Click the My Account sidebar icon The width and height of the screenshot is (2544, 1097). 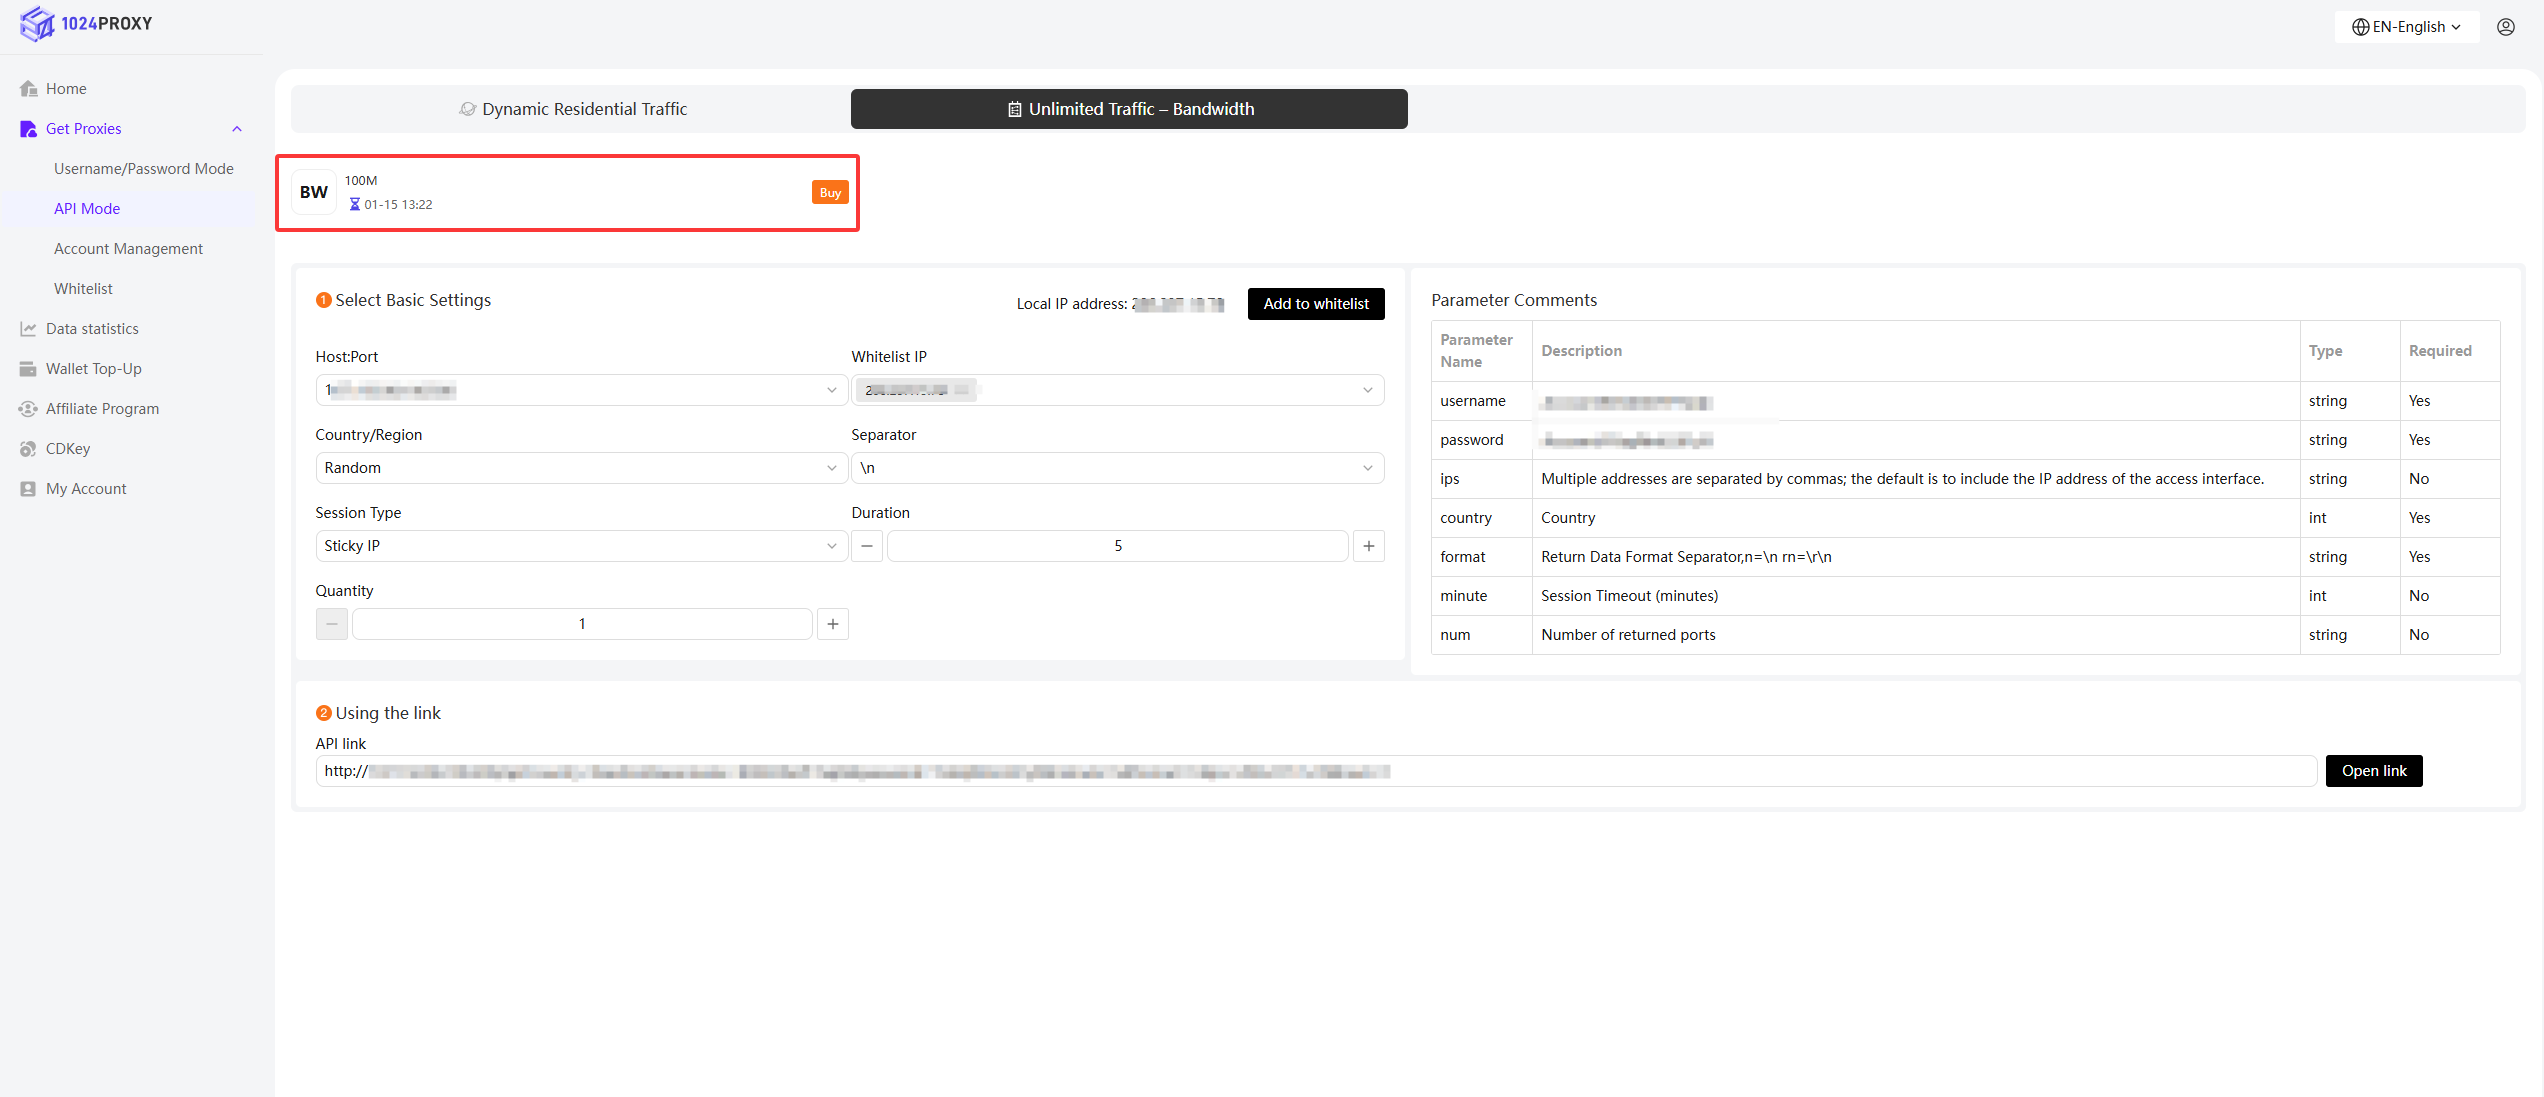28,489
